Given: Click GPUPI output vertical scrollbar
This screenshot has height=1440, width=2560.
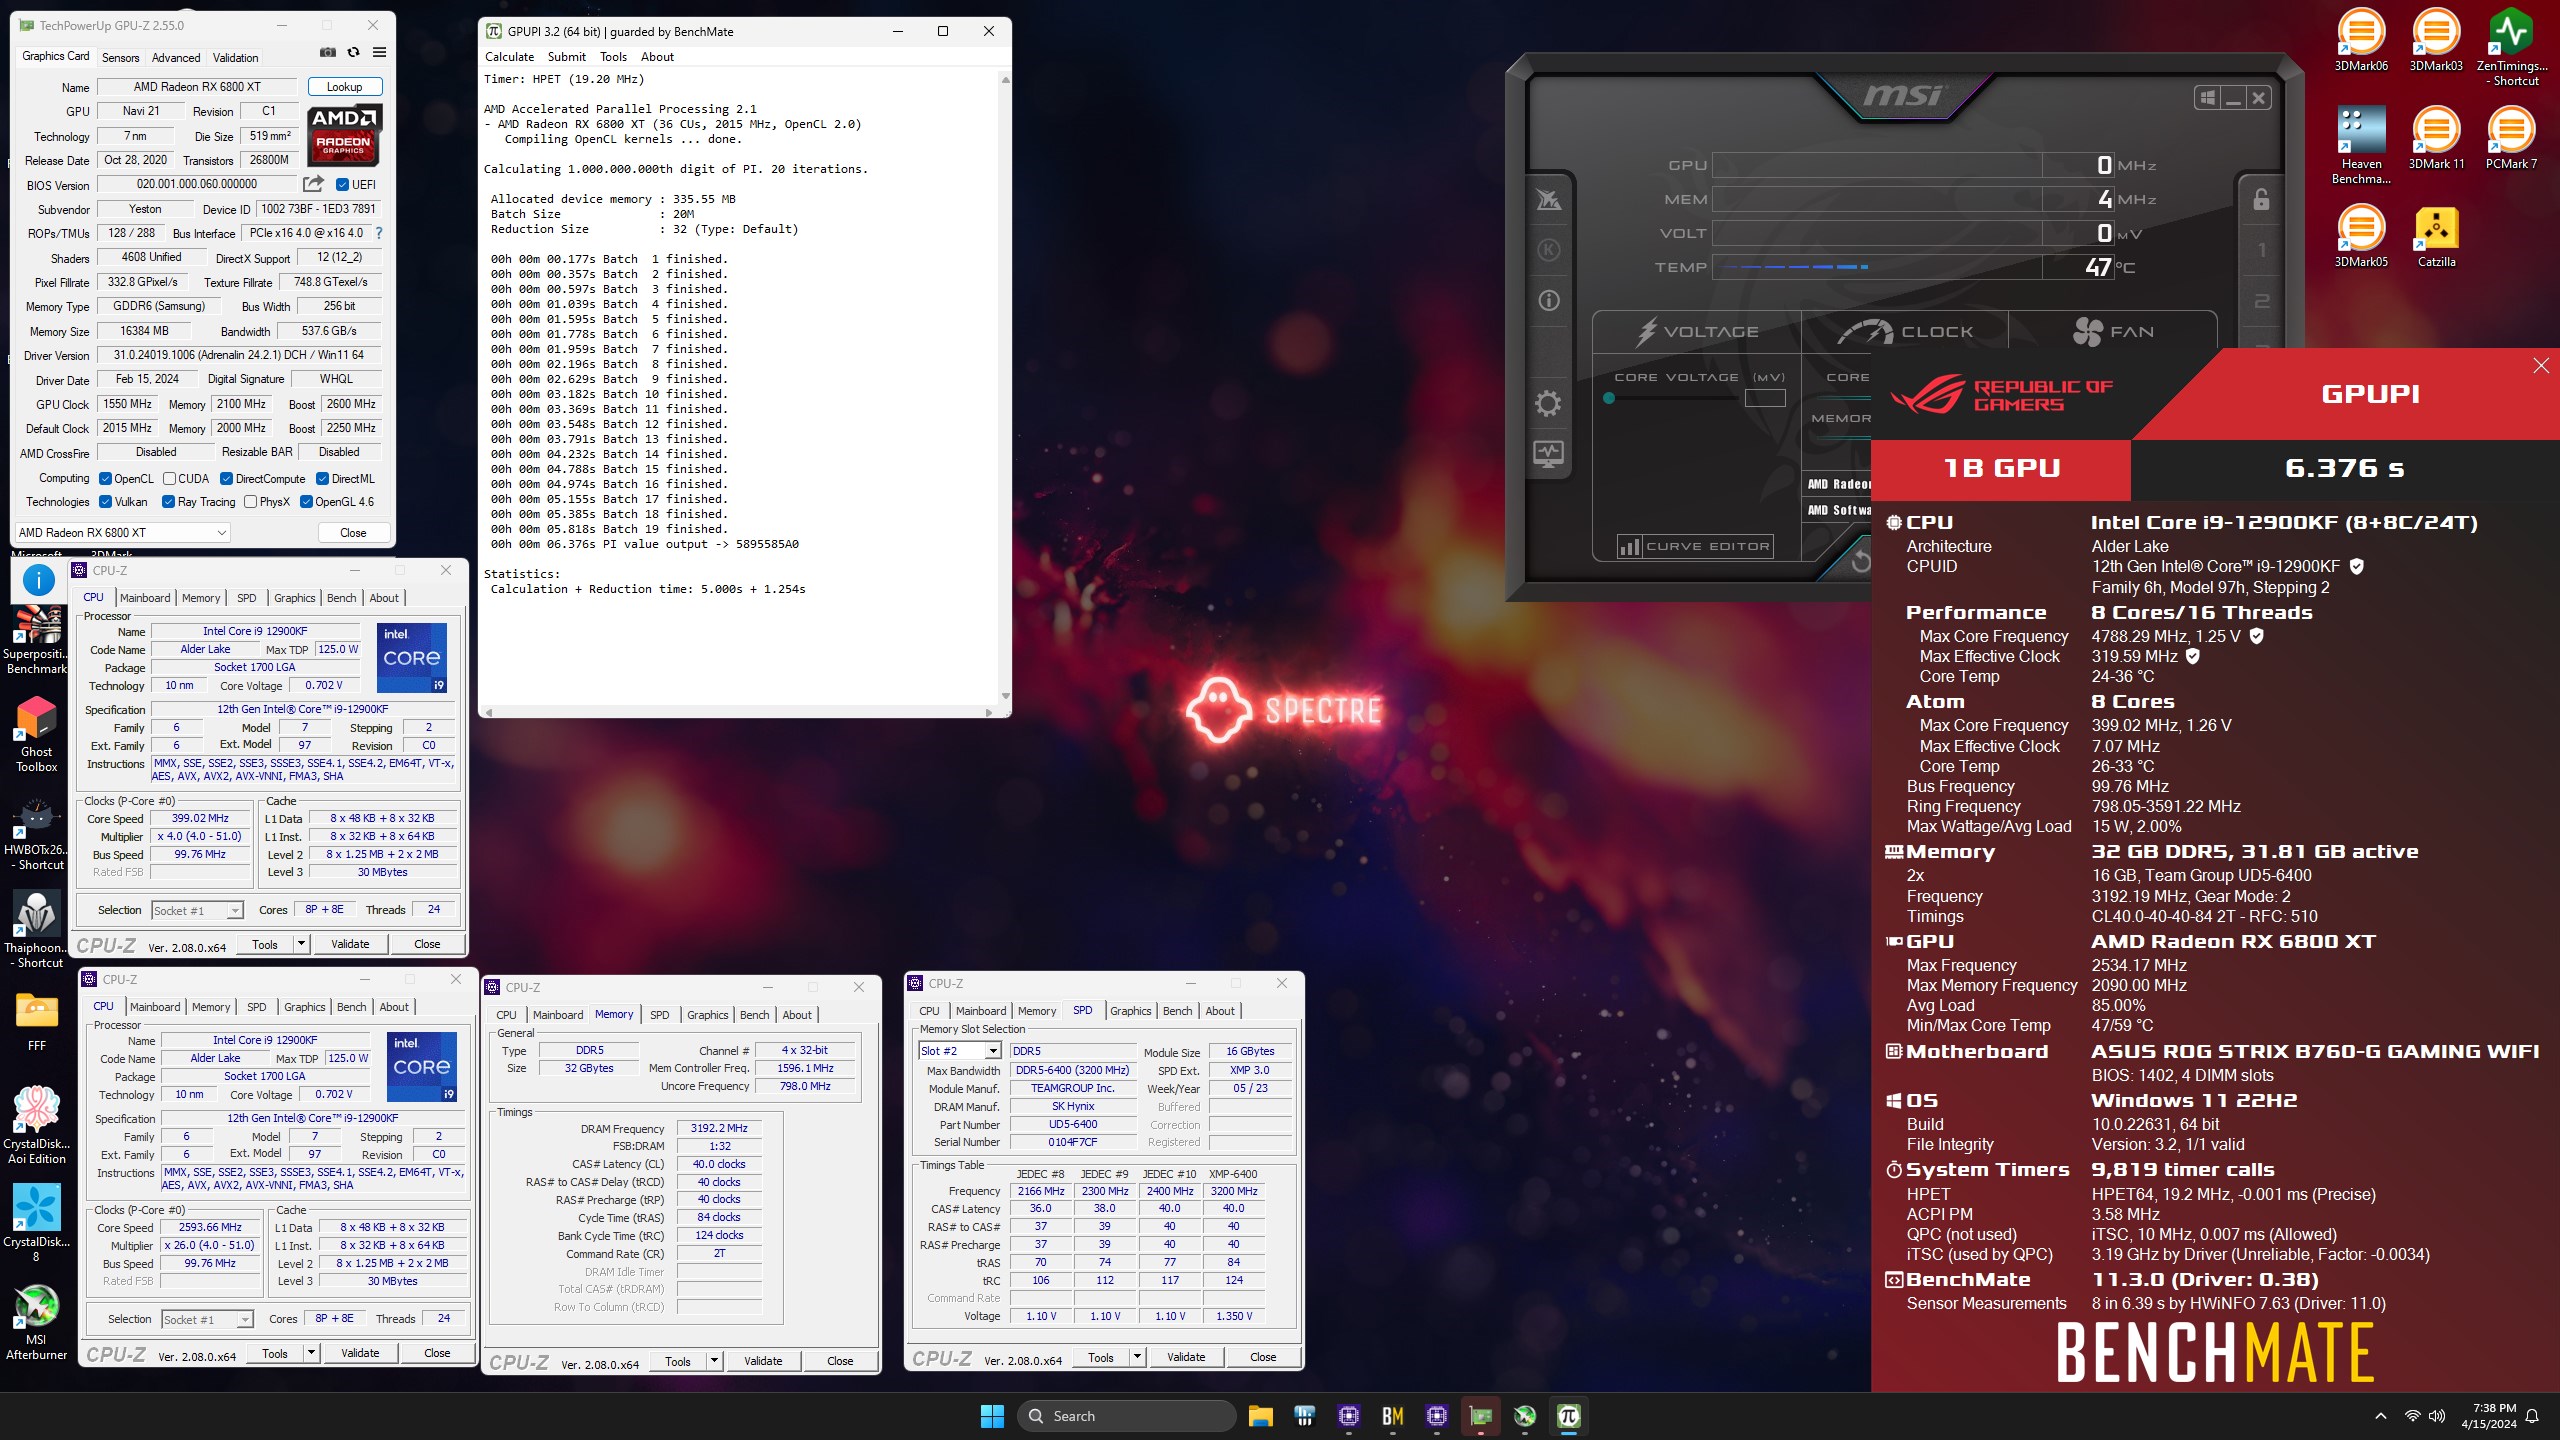Looking at the screenshot, I should pyautogui.click(x=1005, y=387).
